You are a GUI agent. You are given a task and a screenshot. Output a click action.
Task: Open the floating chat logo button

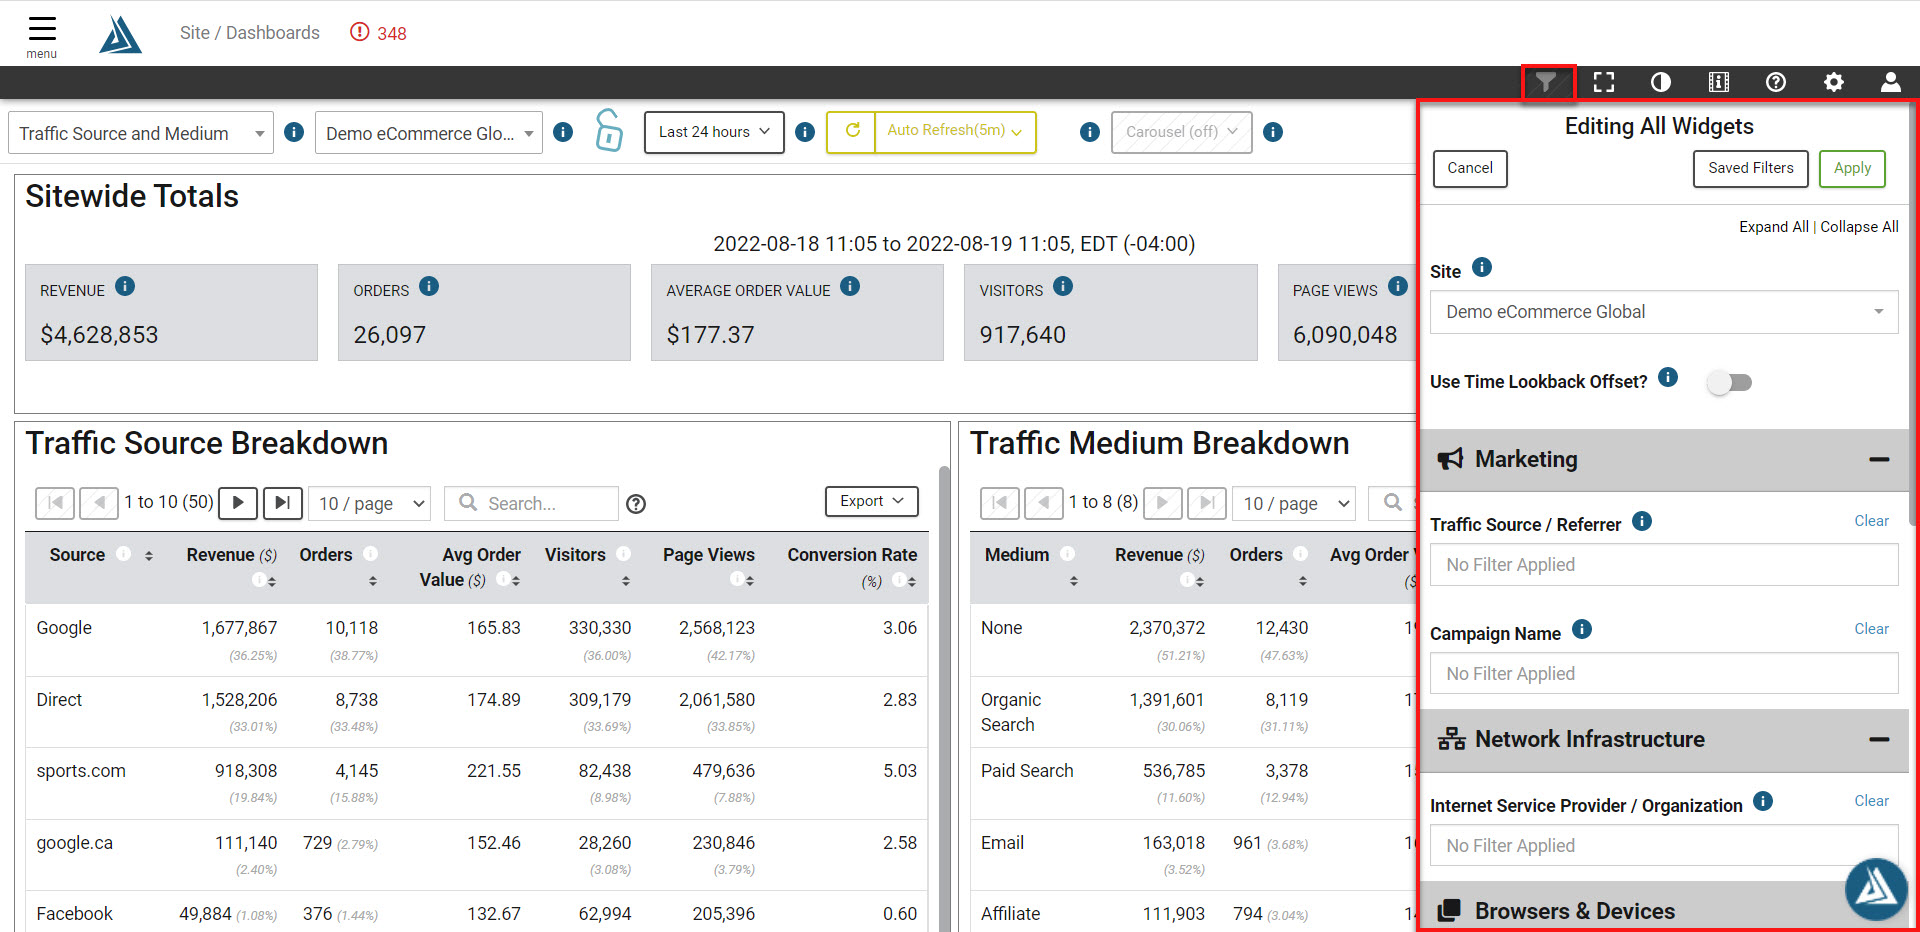tap(1876, 889)
